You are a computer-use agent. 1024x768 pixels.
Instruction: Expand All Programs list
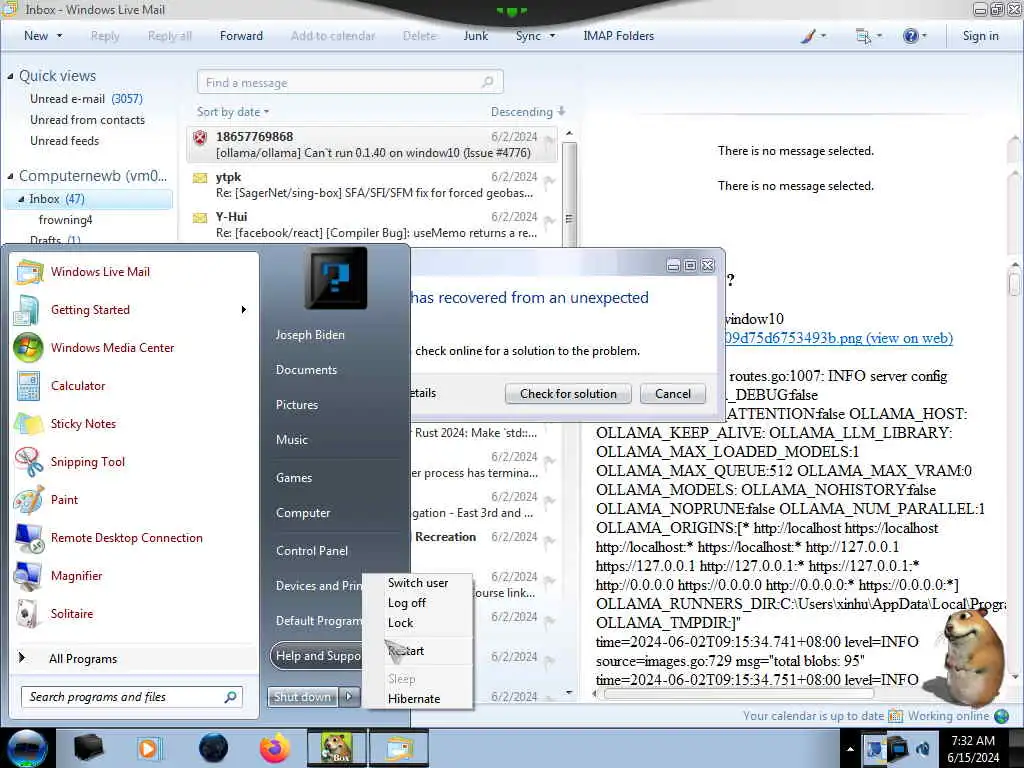[83, 658]
